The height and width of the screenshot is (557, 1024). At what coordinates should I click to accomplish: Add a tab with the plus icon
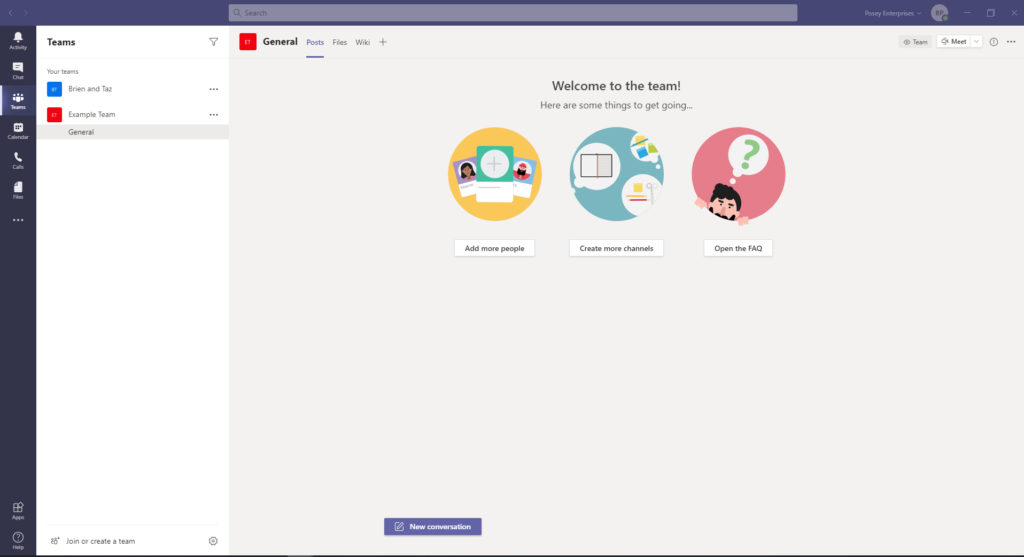383,42
